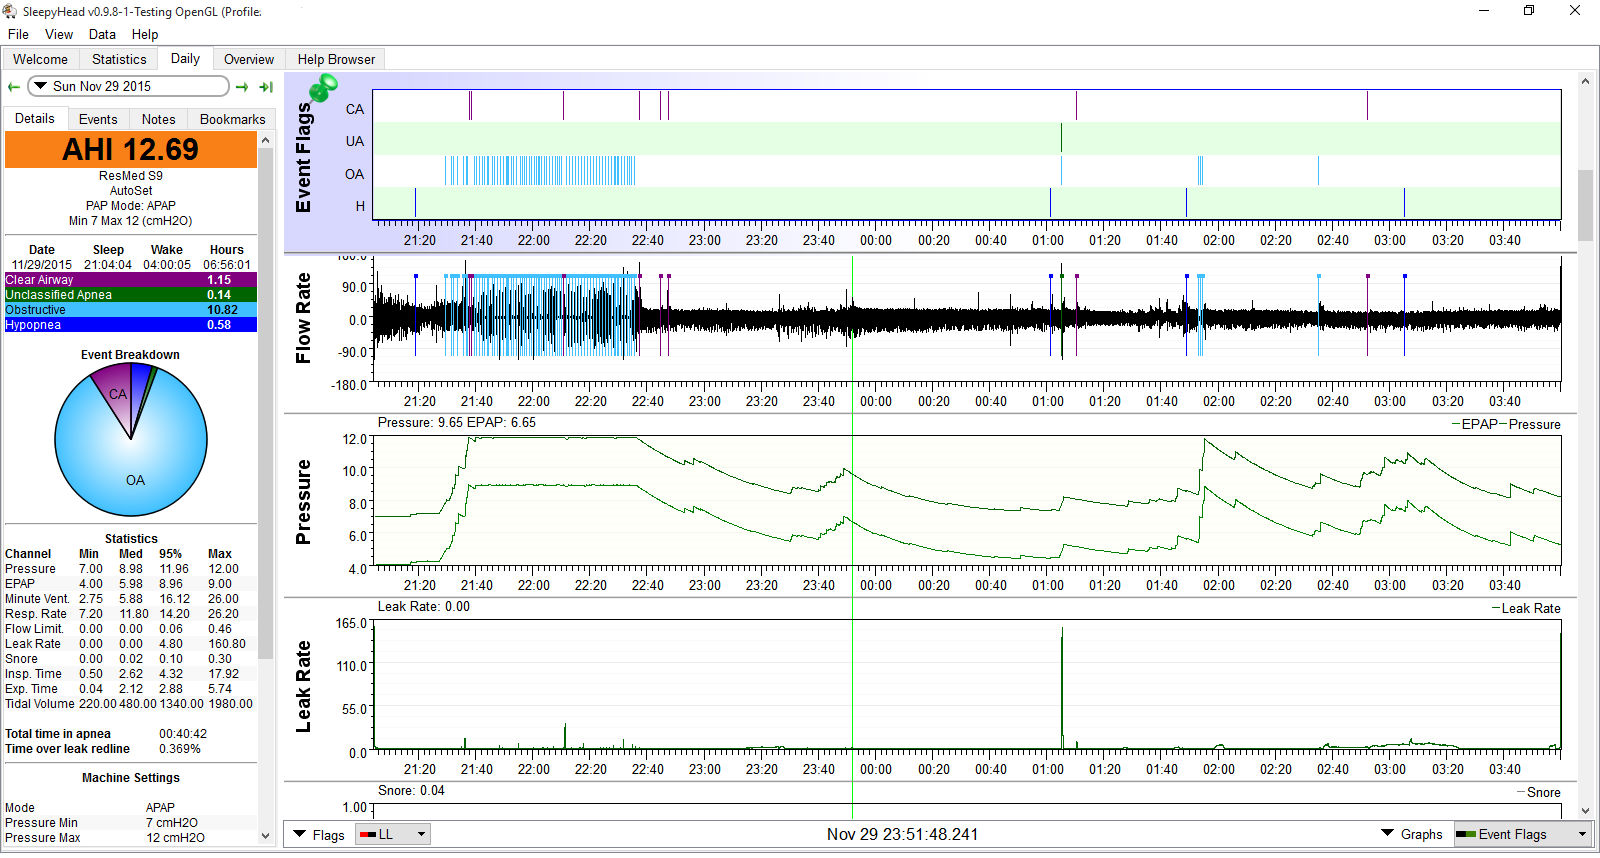Select the Daily tab
The image size is (1600, 858).
point(185,58)
